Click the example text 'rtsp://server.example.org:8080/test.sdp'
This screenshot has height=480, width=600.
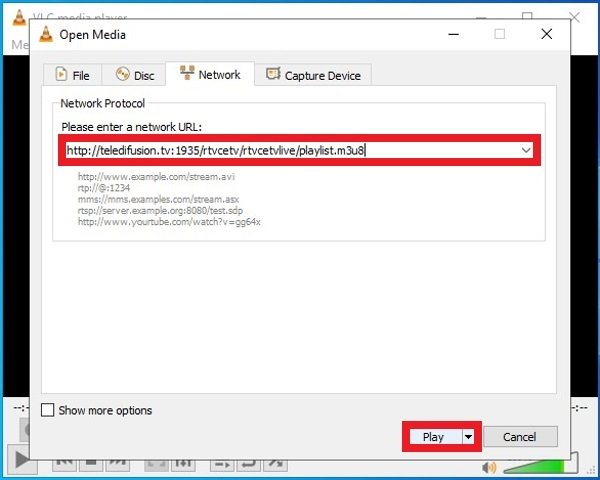click(160, 211)
